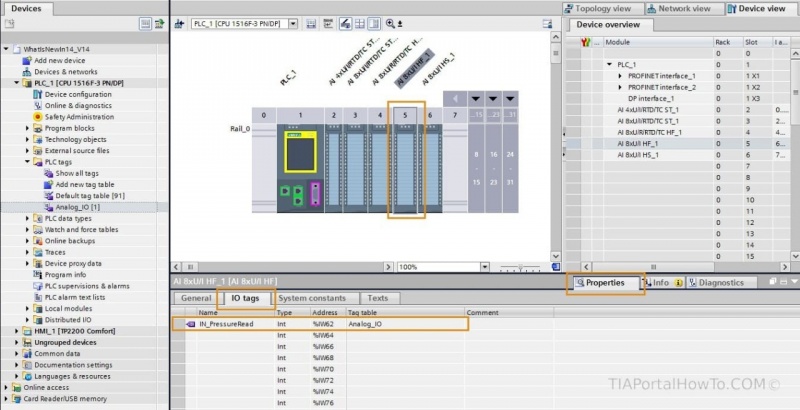Open Devices & networks entry

point(65,72)
